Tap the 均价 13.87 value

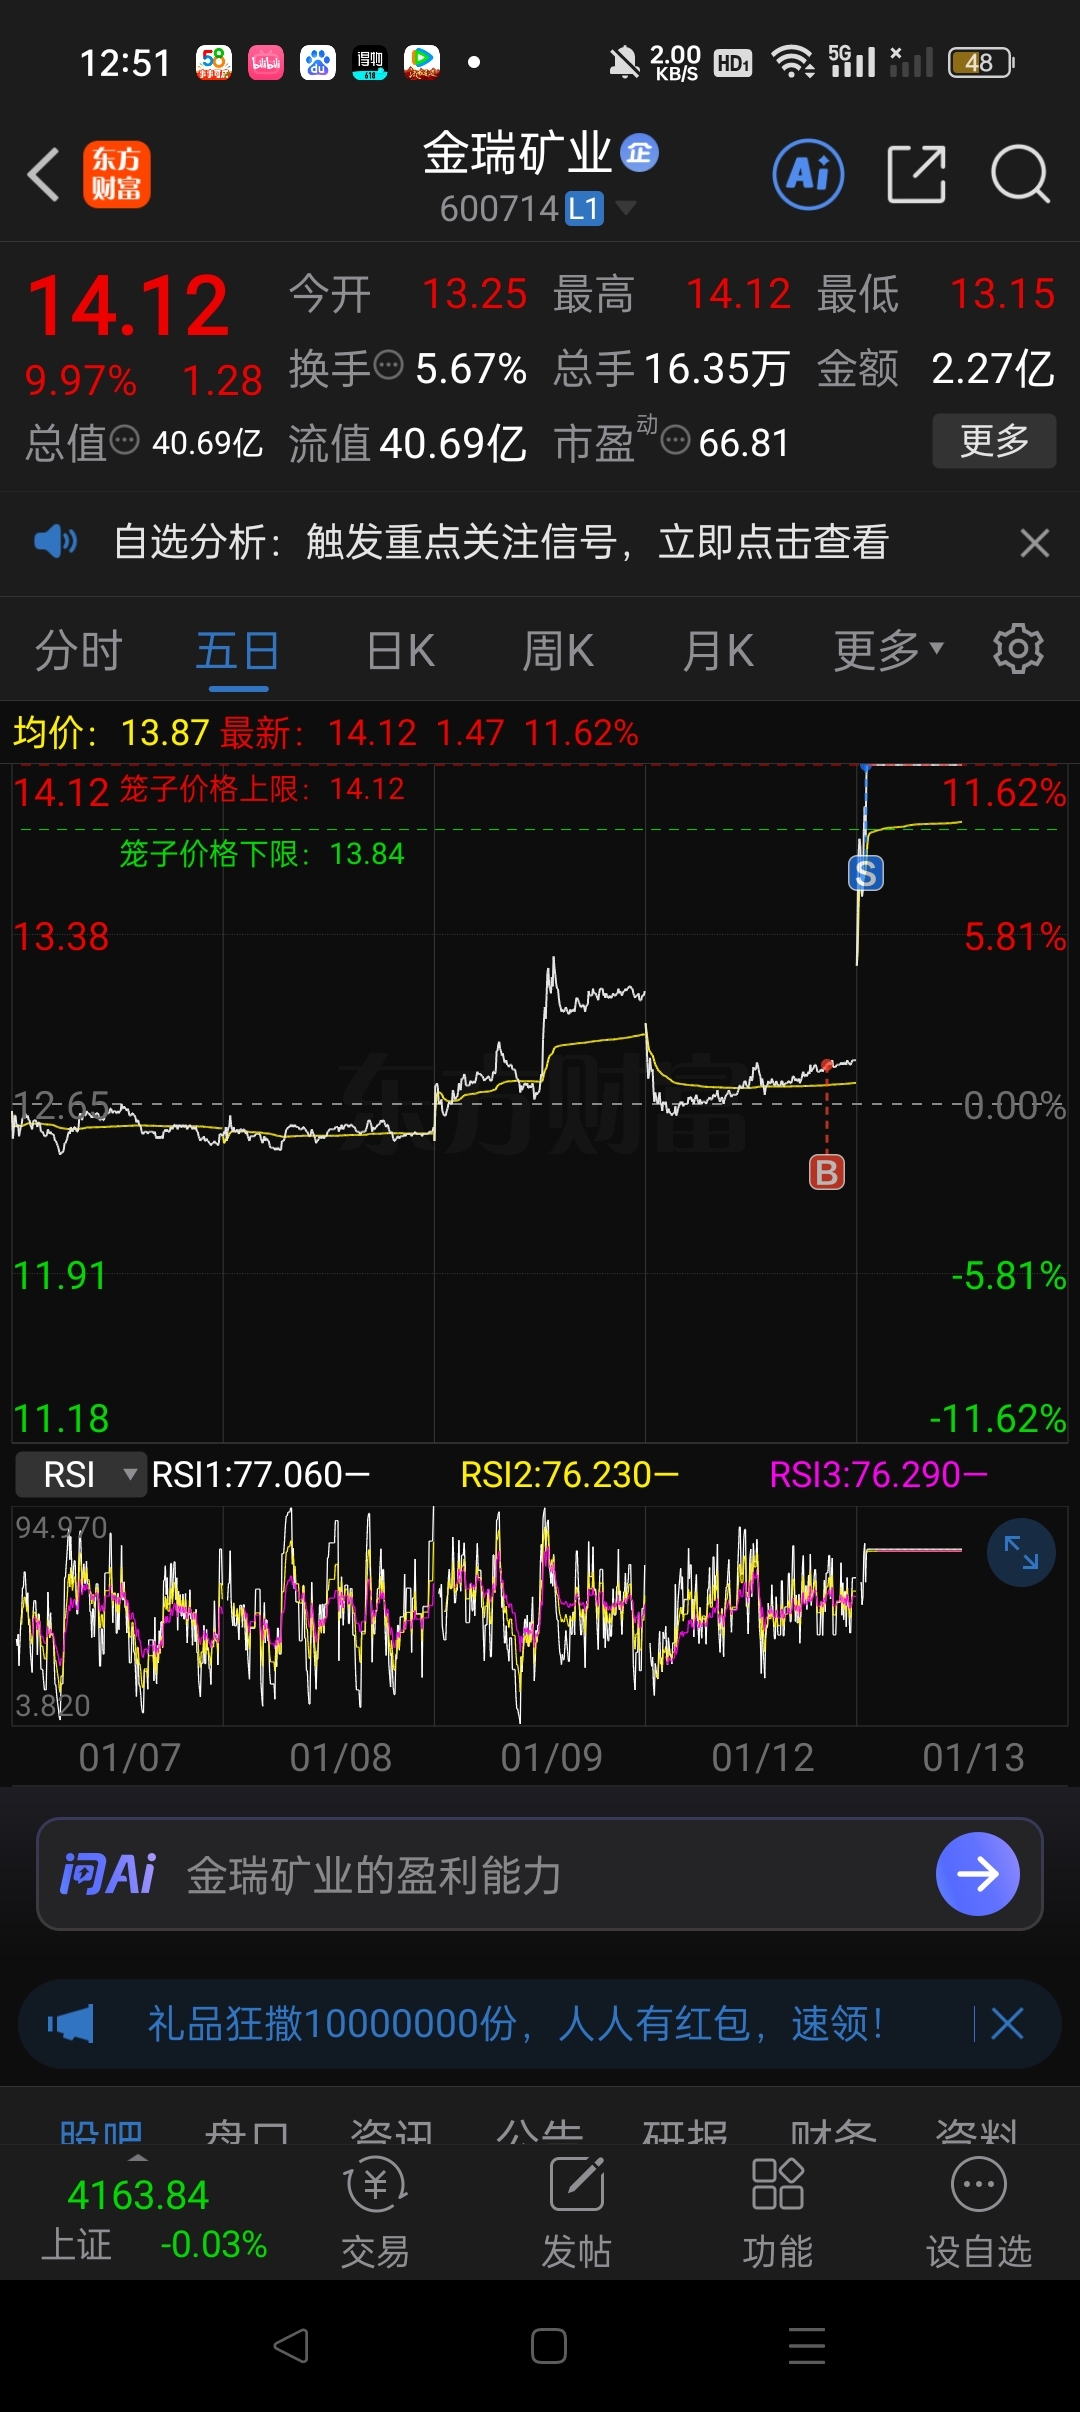111,732
